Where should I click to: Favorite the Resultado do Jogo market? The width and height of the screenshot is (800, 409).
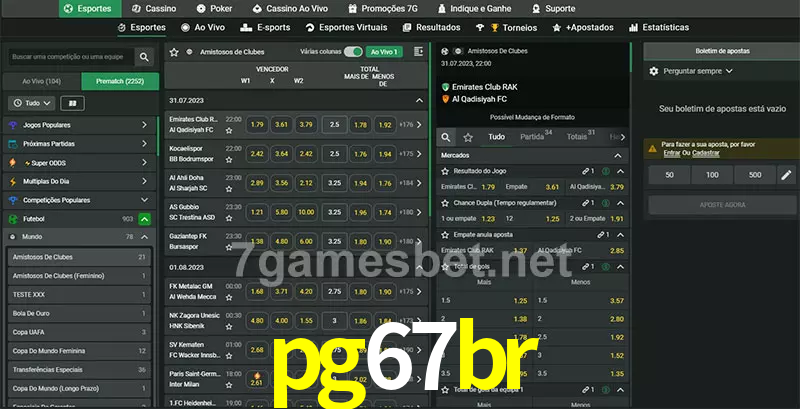pos(445,171)
